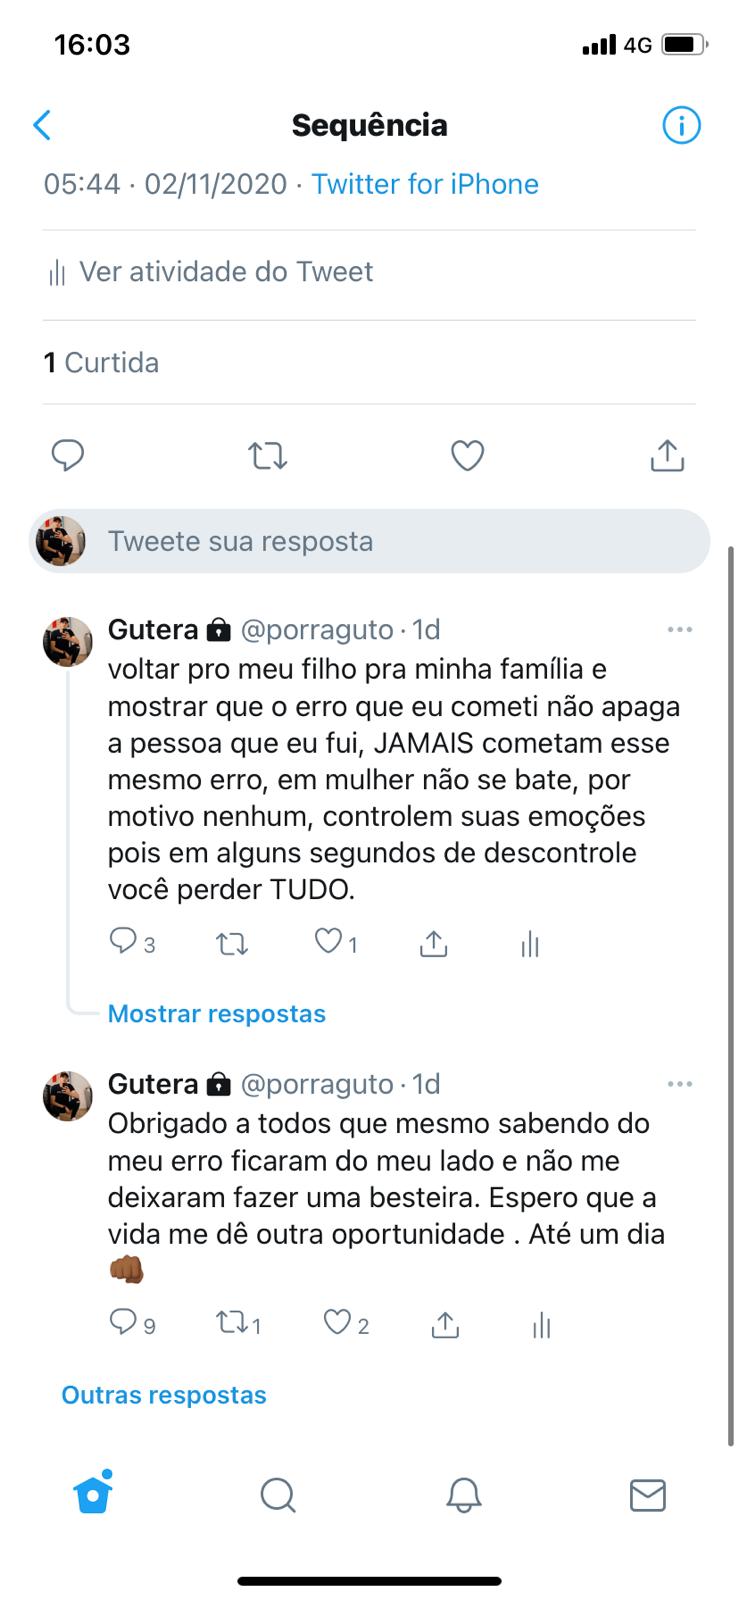Share the main tweet via share icon
The height and width of the screenshot is (1600, 739).
667,456
